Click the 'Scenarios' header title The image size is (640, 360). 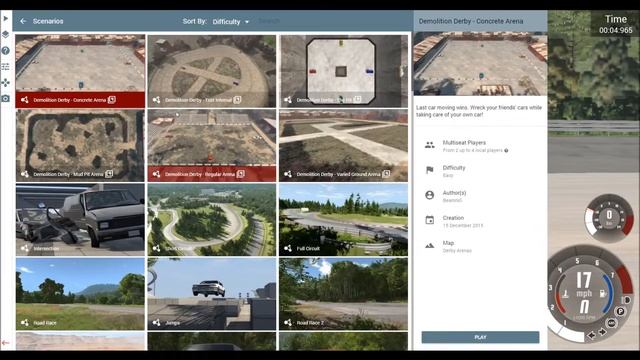tap(48, 21)
